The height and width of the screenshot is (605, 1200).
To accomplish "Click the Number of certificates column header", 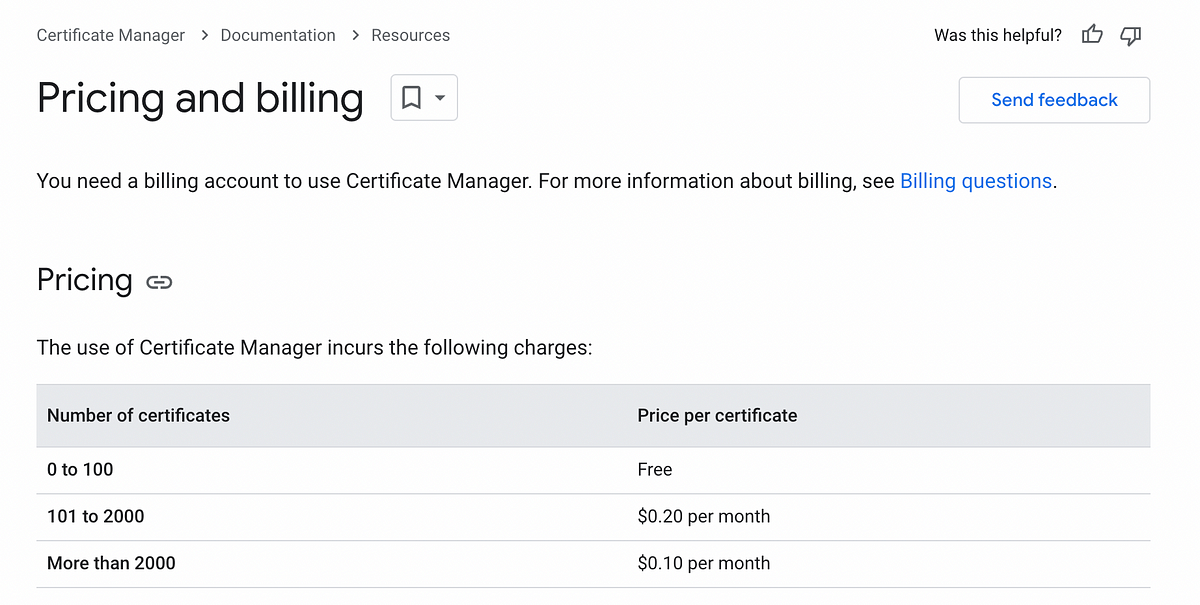I will 138,415.
